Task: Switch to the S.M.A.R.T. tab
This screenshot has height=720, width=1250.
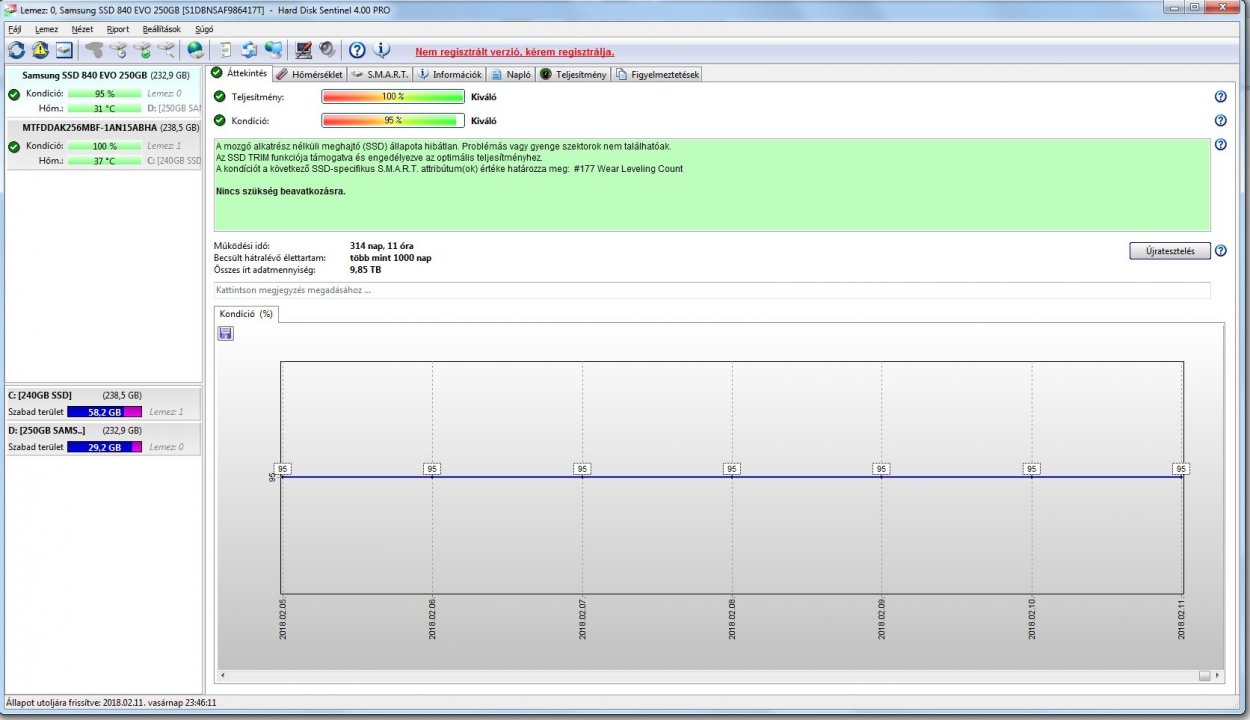Action: pyautogui.click(x=381, y=75)
